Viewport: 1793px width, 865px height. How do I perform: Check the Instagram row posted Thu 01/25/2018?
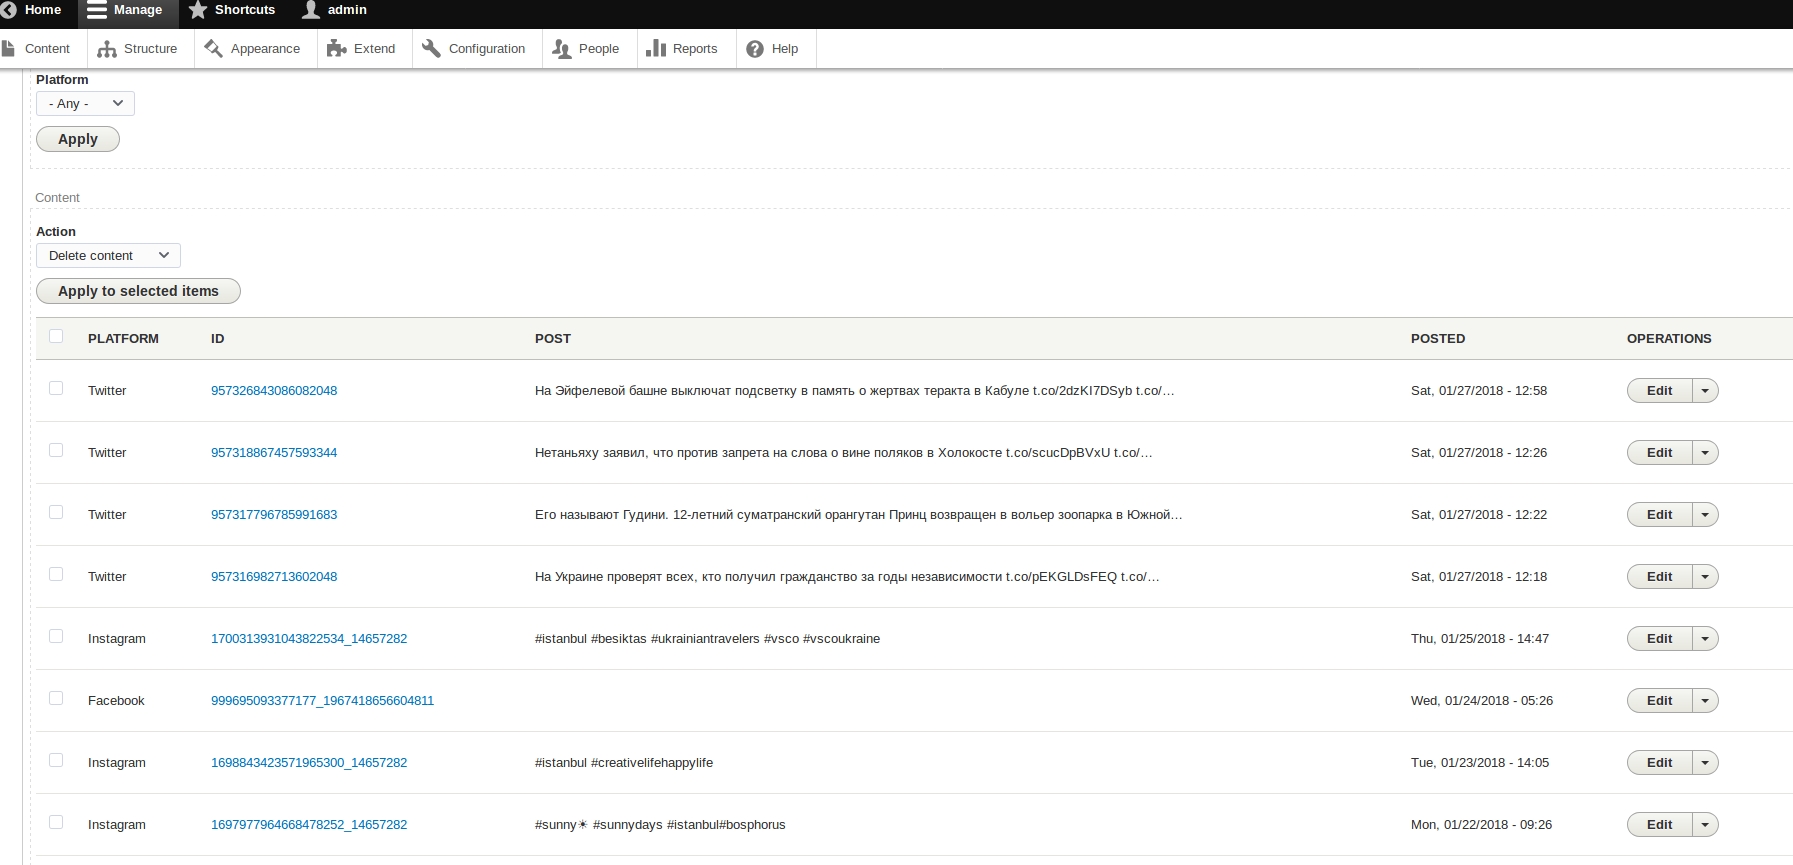(56, 636)
